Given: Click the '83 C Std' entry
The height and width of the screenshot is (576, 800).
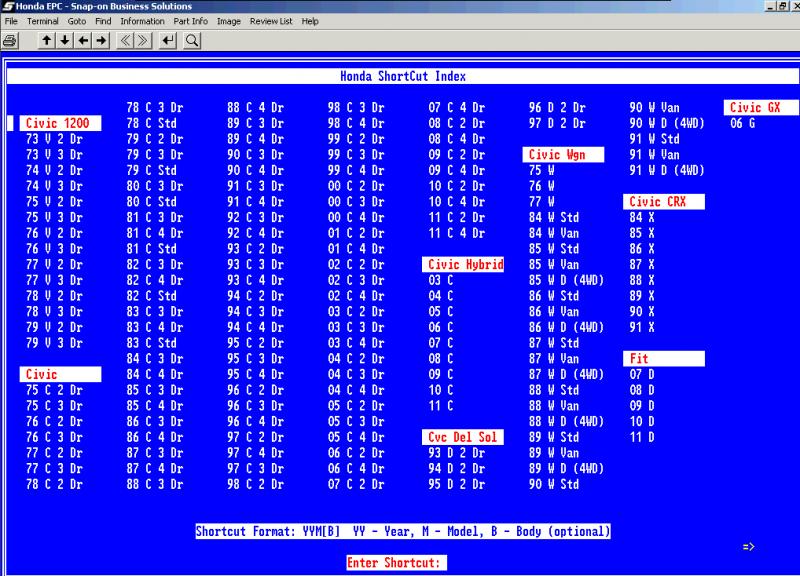Looking at the screenshot, I should pos(152,343).
